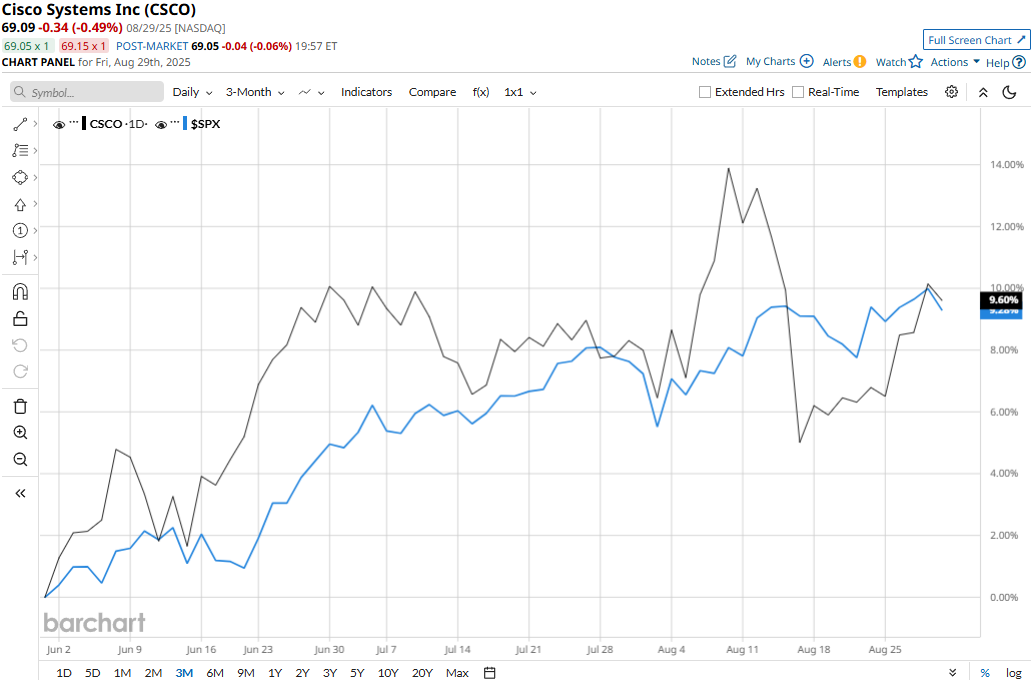The height and width of the screenshot is (680, 1032).
Task: Open the chart type dropdown
Action: point(311,92)
